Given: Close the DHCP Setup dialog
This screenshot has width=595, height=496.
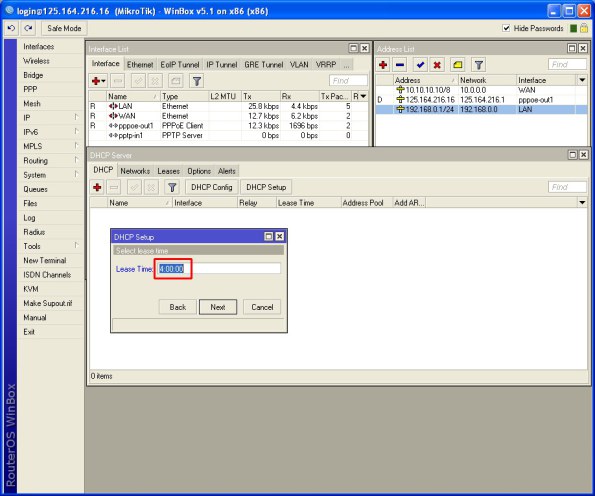Looking at the screenshot, I should point(279,236).
